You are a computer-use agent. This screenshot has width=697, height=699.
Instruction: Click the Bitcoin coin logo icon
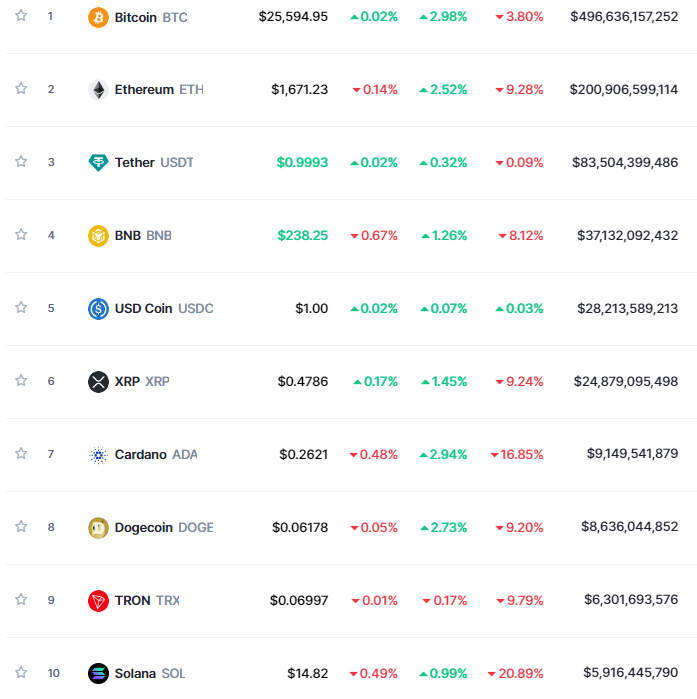[x=98, y=17]
